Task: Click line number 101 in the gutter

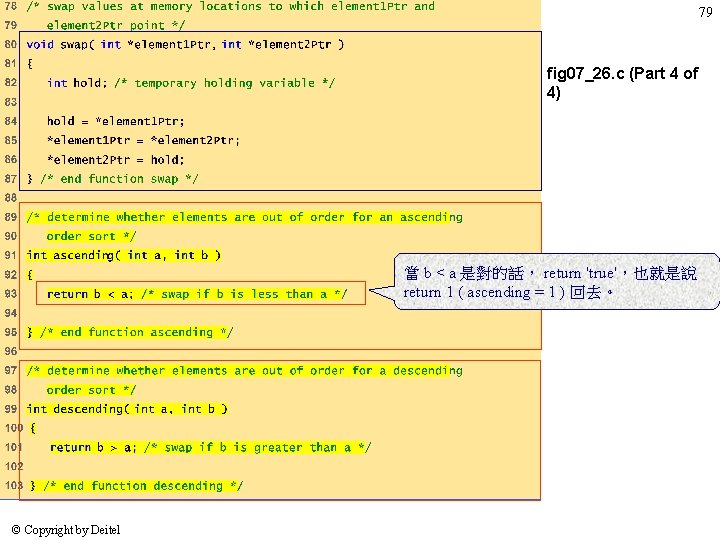Action: (x=13, y=448)
